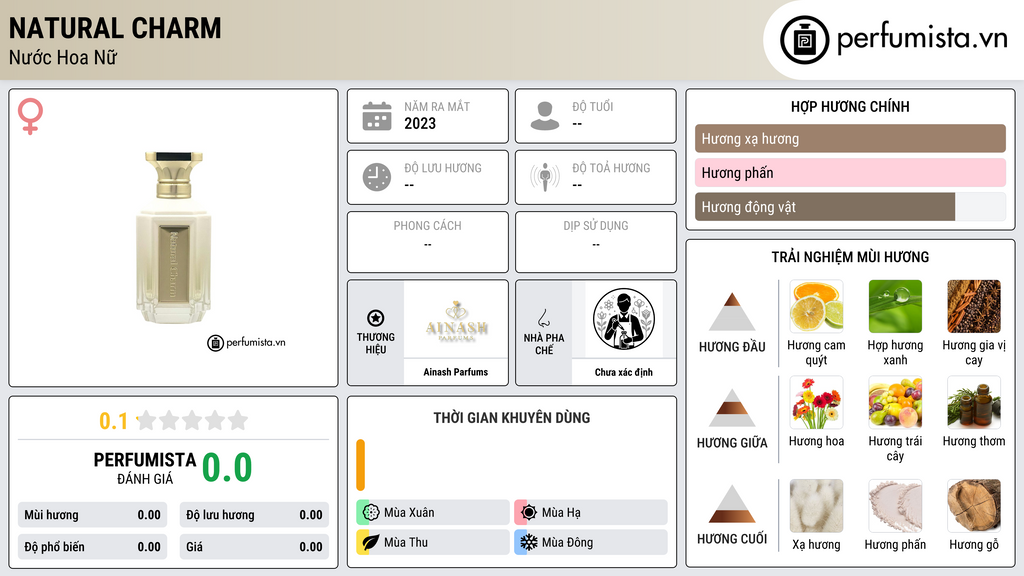Click the Giá 0.00 score row

tap(254, 547)
